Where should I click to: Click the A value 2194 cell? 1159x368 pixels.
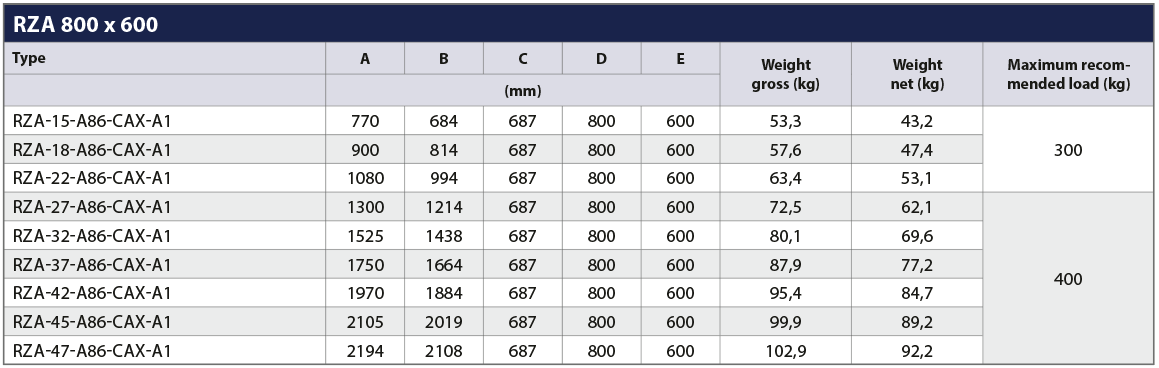pos(365,350)
